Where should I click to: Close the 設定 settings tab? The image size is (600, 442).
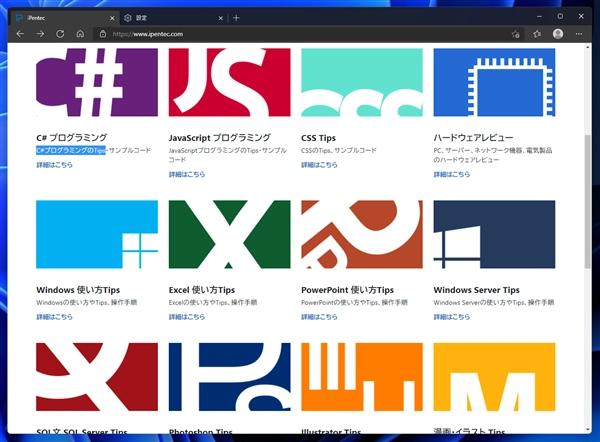221,18
